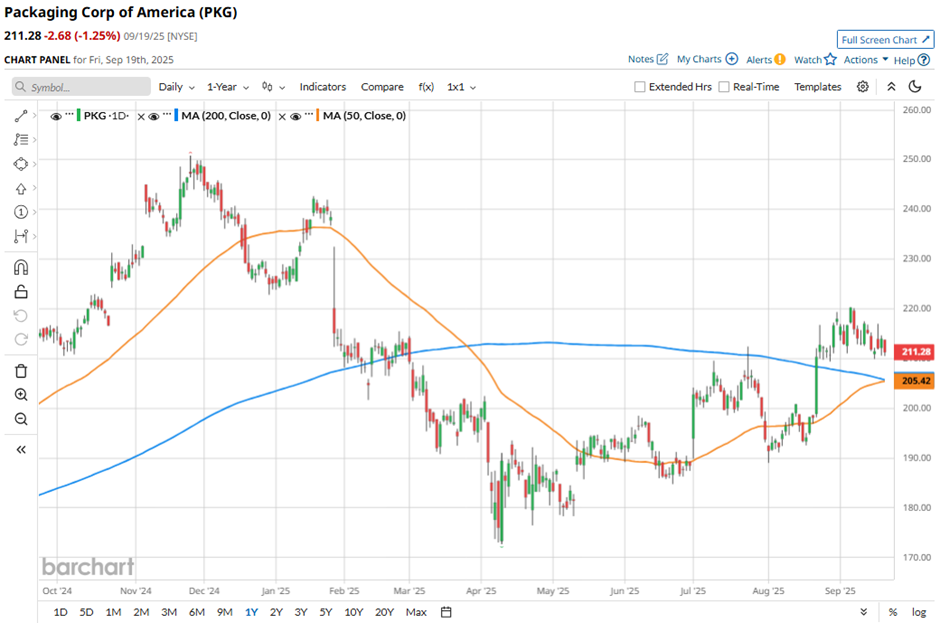The height and width of the screenshot is (623, 940).
Task: Open the Actions dropdown menu
Action: coord(865,60)
